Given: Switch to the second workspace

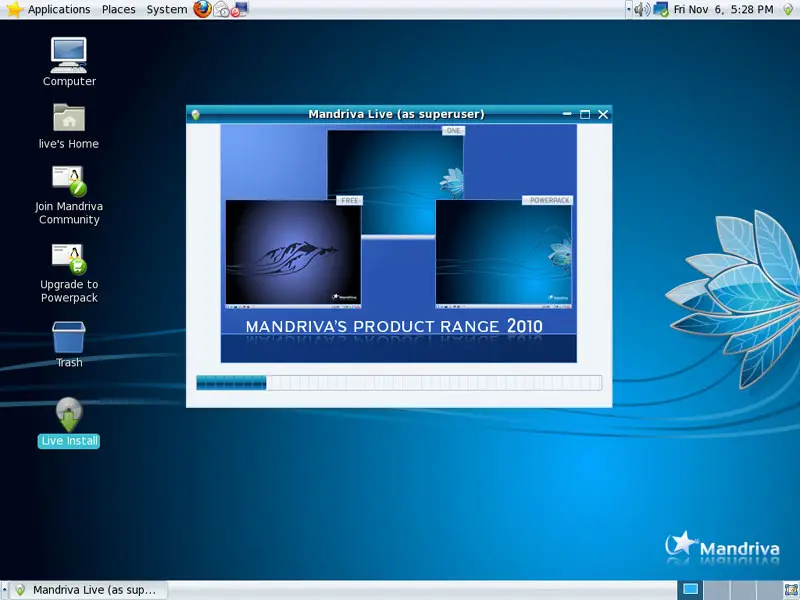Looking at the screenshot, I should point(717,590).
